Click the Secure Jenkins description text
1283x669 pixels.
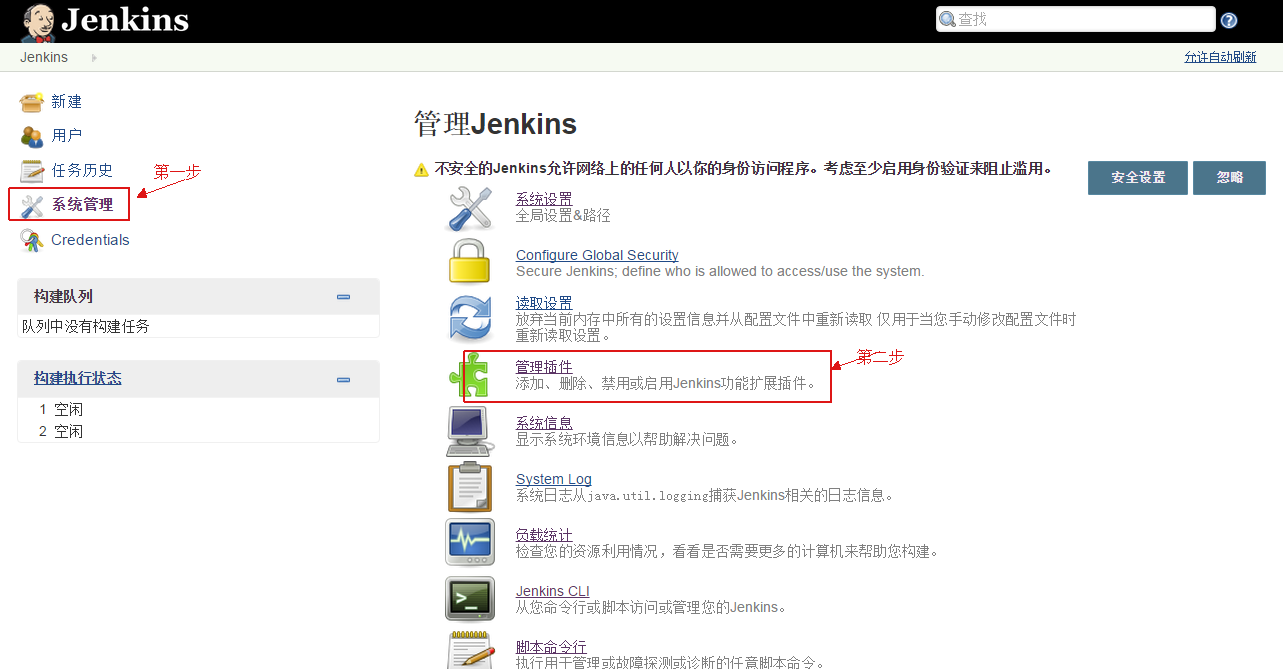(720, 271)
